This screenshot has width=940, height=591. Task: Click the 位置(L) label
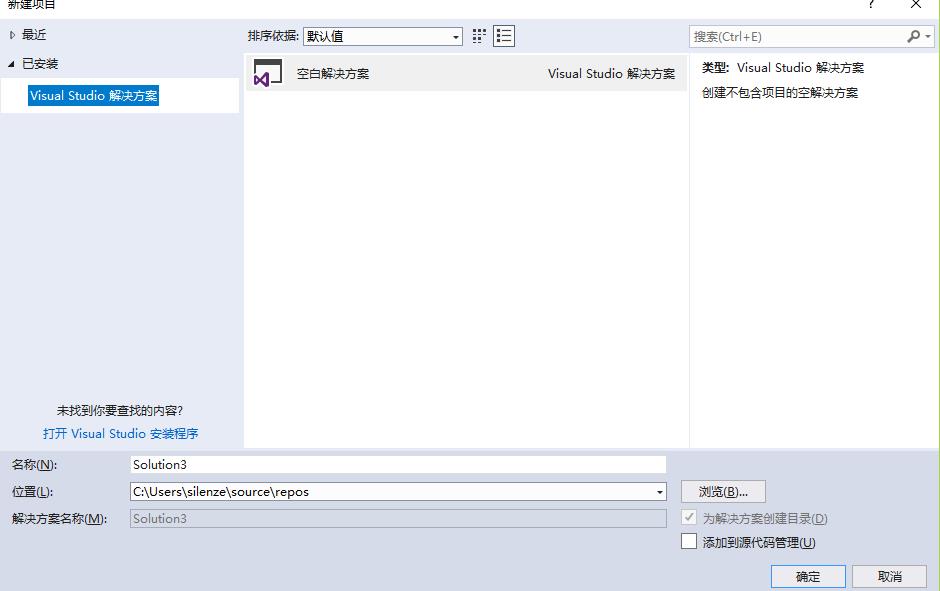[x=32, y=492]
